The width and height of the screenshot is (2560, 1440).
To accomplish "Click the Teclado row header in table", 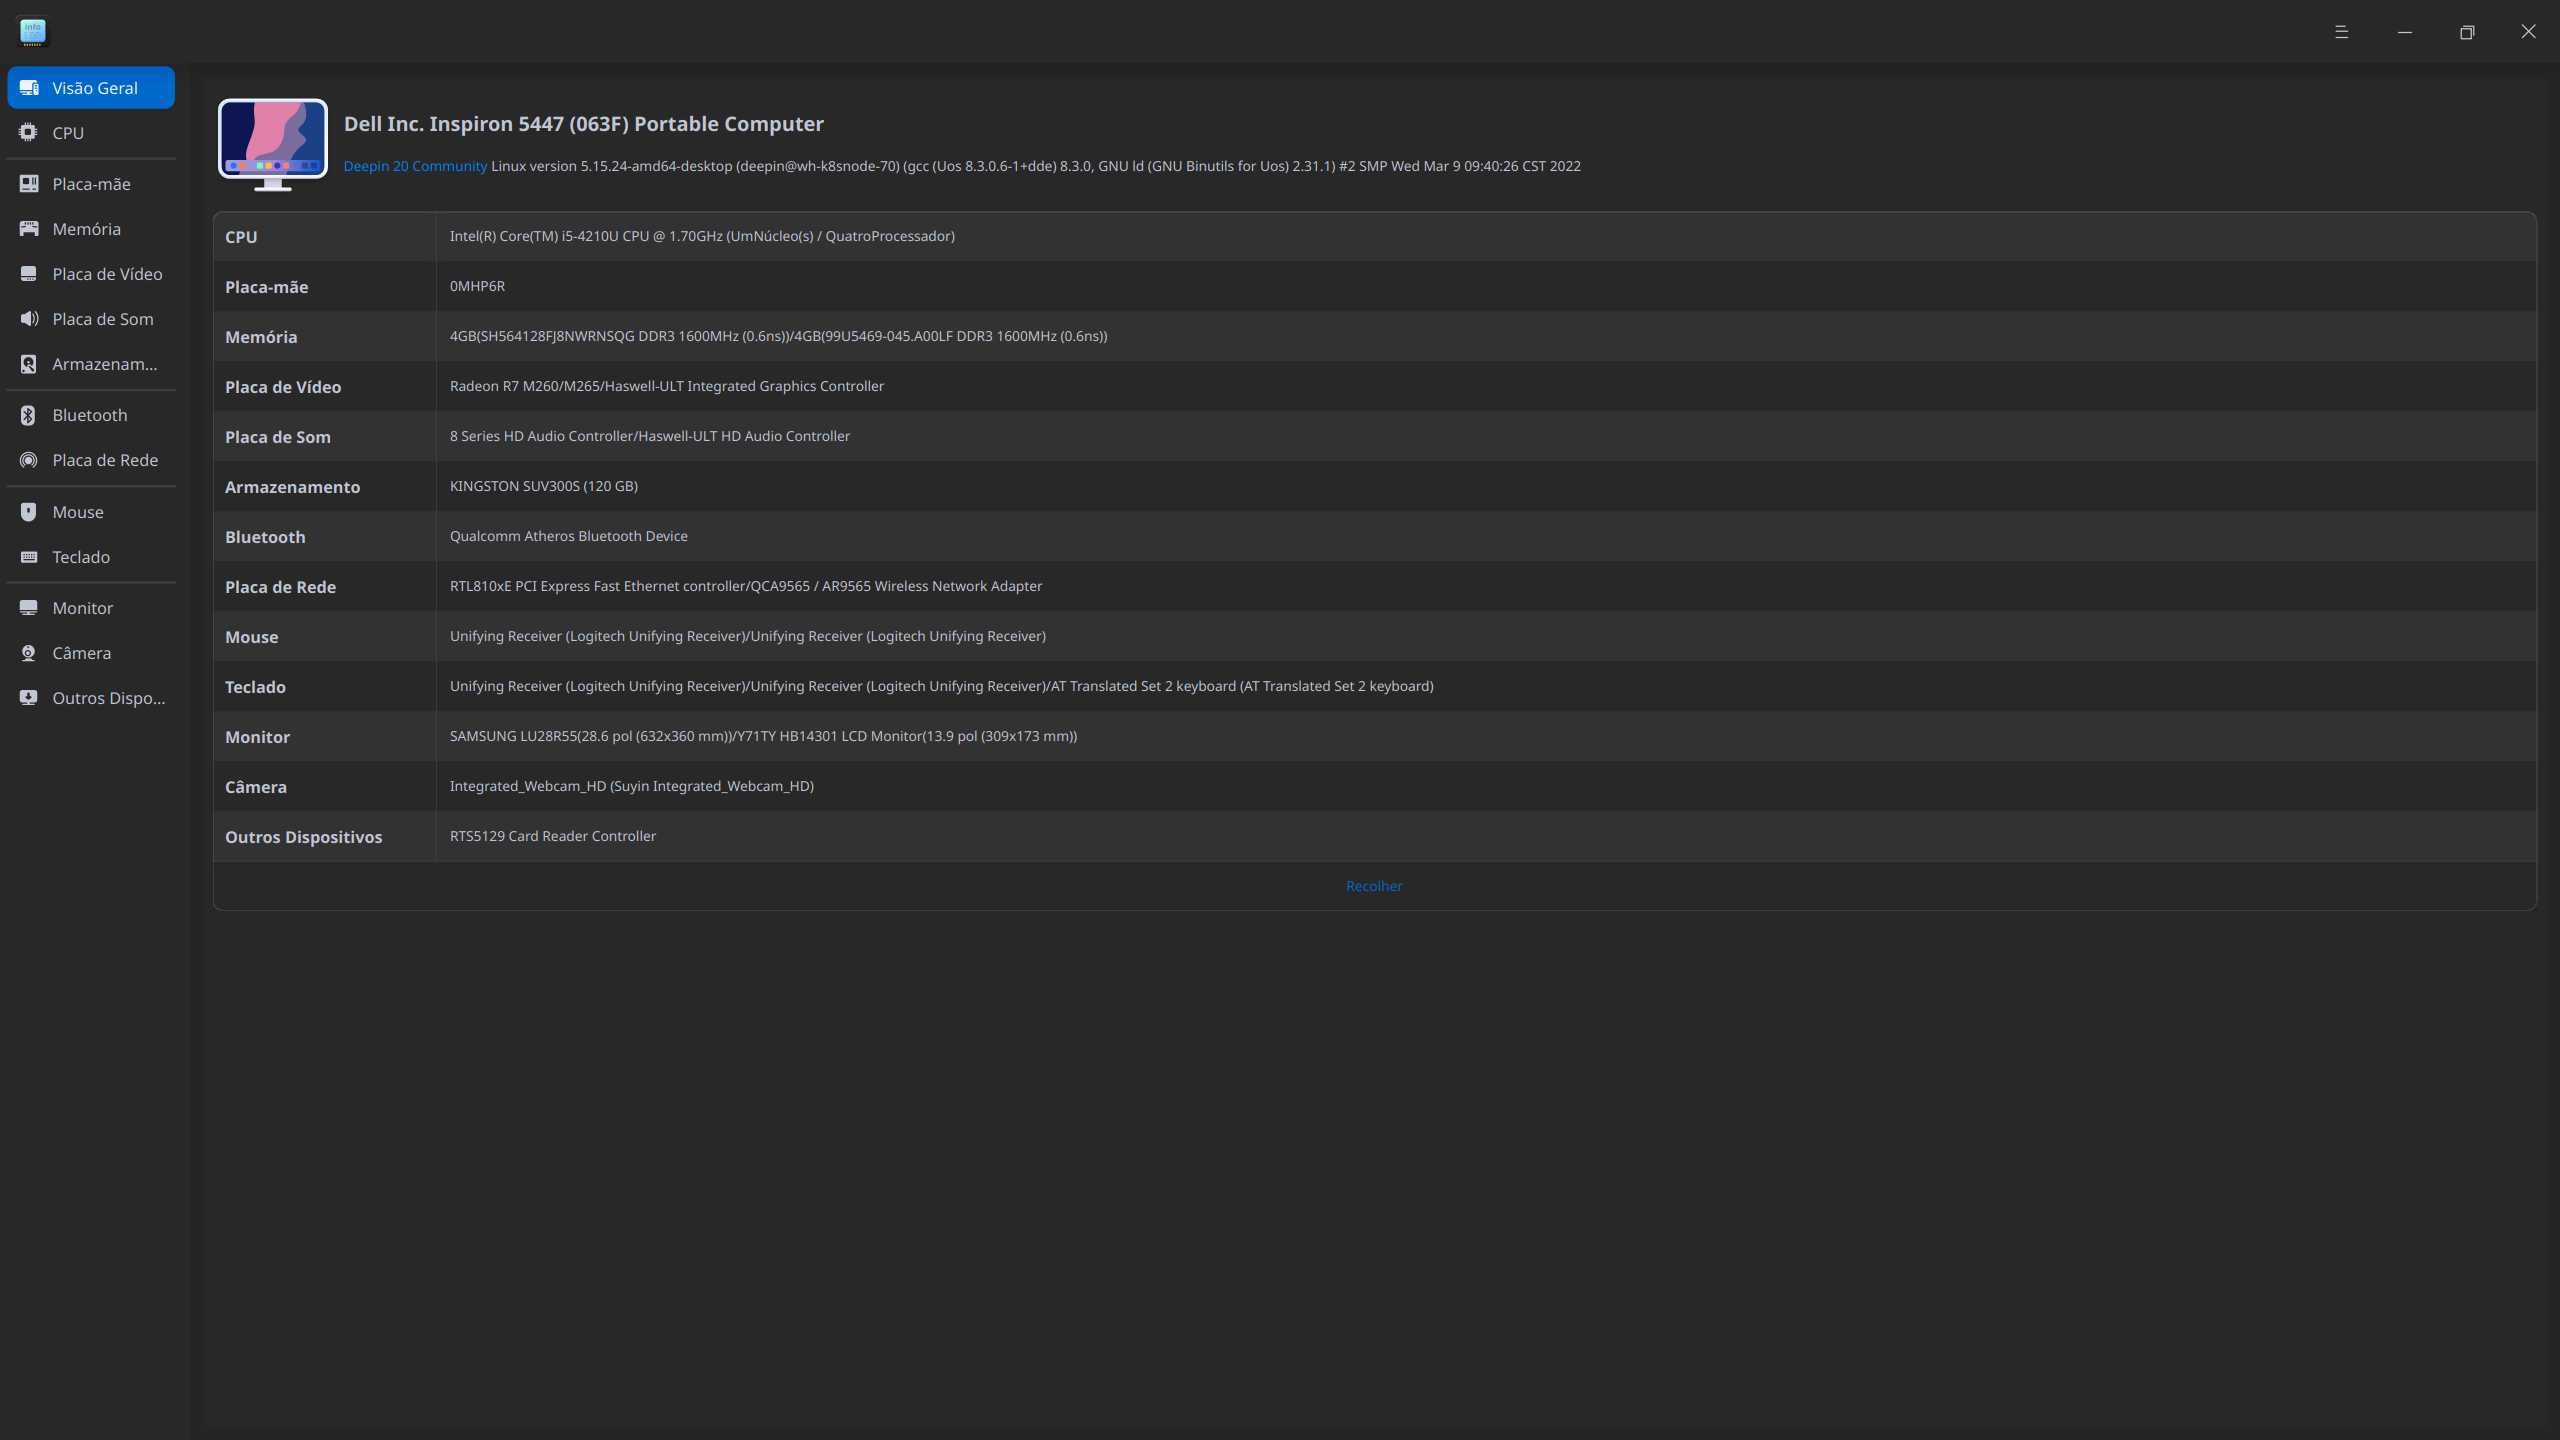I will tap(255, 687).
